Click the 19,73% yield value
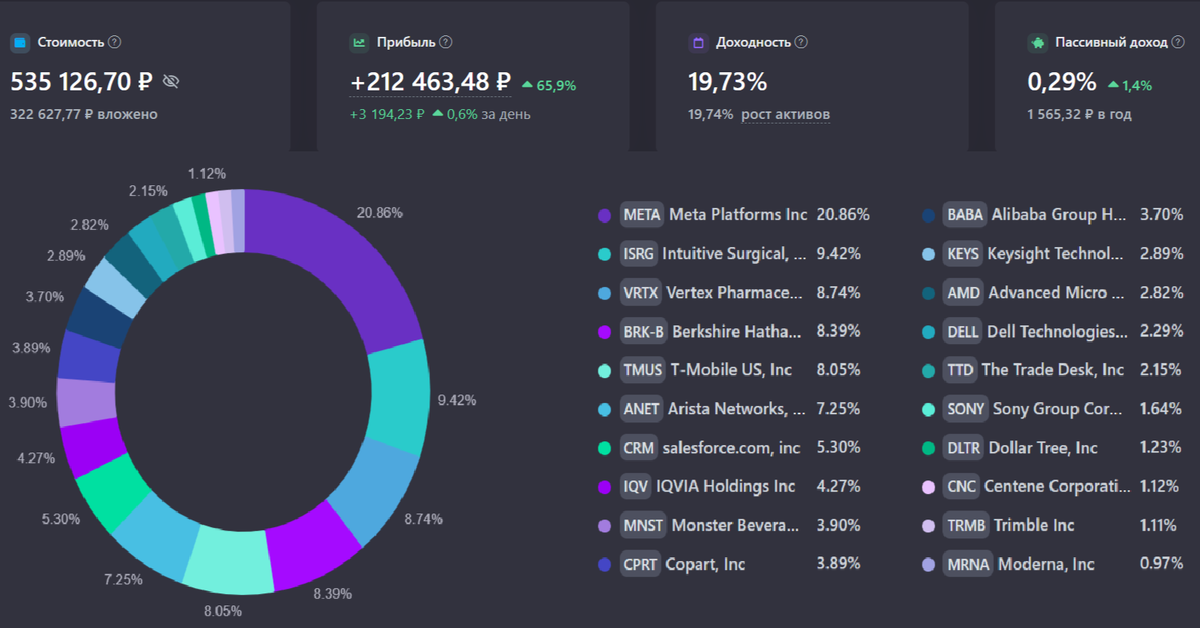The height and width of the screenshot is (628, 1200). point(727,81)
